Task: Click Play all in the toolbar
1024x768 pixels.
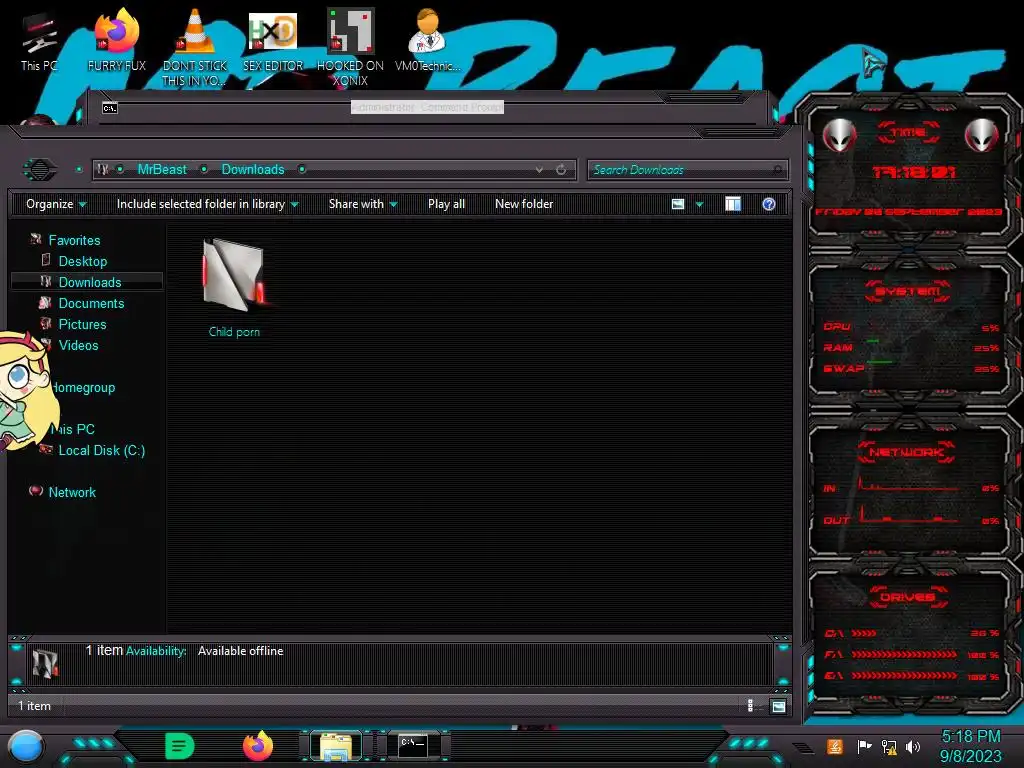Action: click(446, 204)
